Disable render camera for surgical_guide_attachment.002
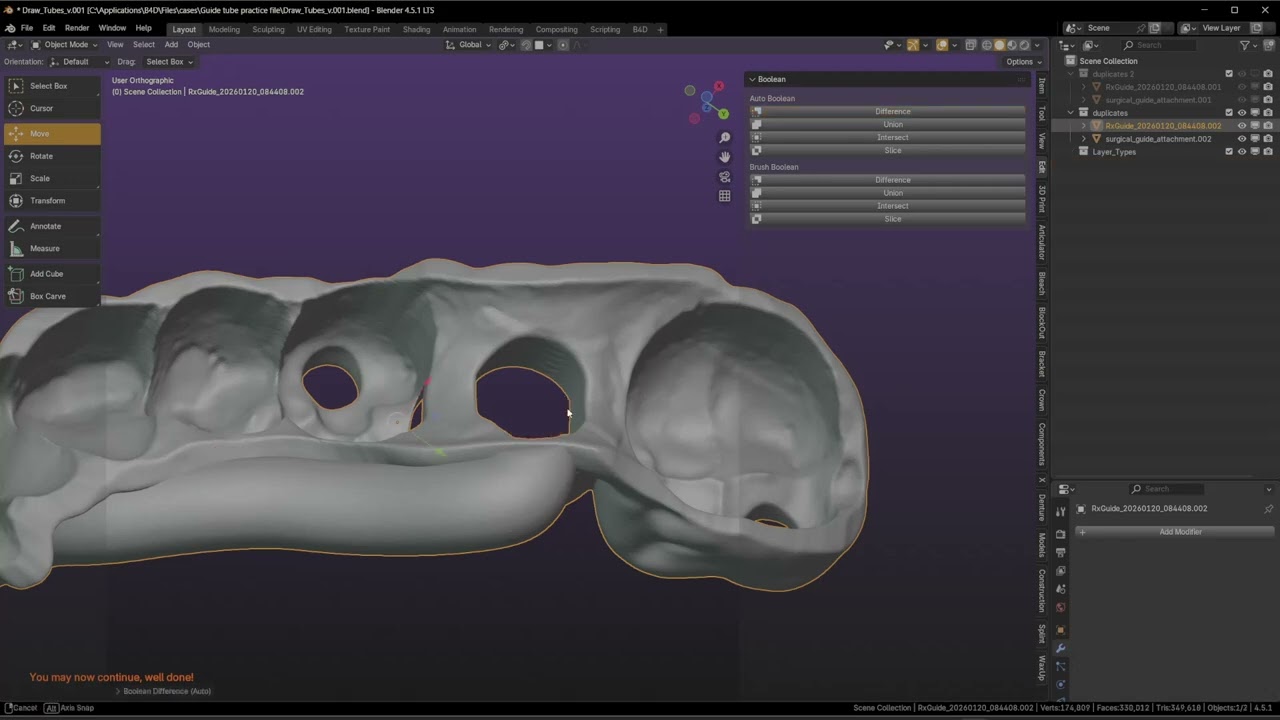Viewport: 1280px width, 720px height. [x=1268, y=139]
